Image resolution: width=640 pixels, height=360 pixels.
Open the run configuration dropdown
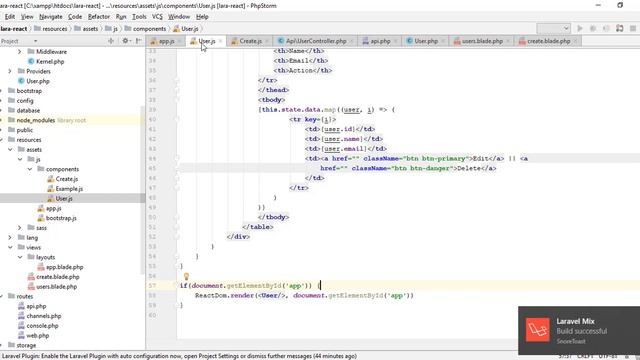click(553, 28)
